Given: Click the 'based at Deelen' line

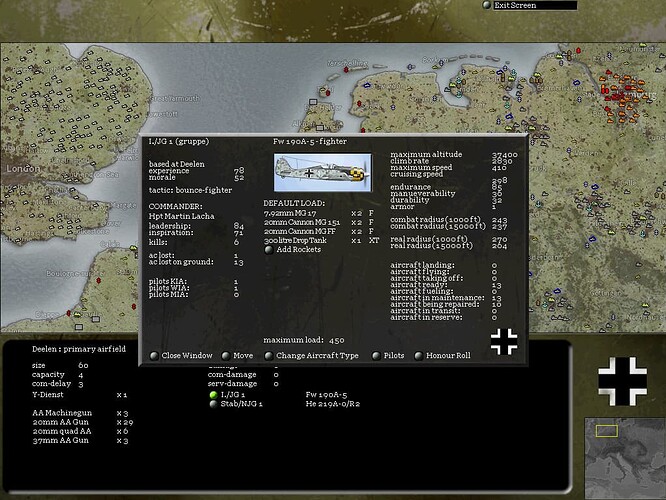Looking at the screenshot, I should click(177, 164).
